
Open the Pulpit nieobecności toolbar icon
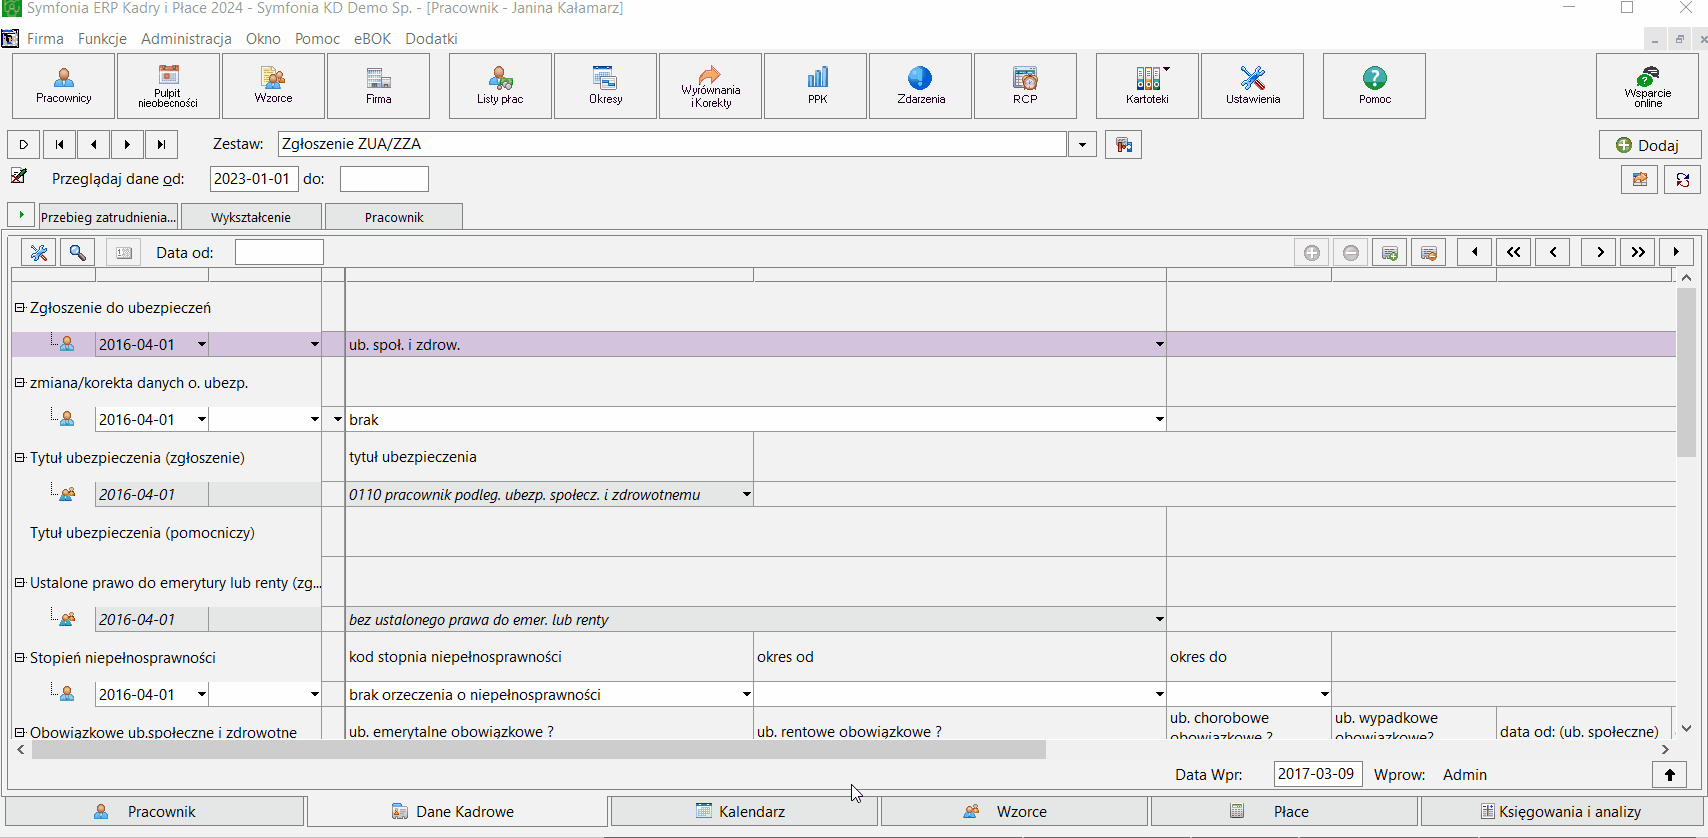[x=168, y=86]
